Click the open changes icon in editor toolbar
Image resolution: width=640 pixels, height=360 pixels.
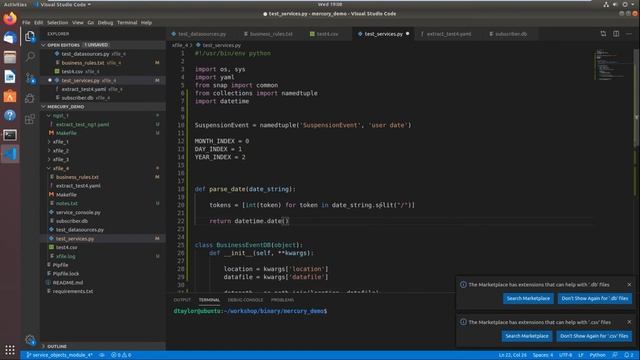tap(603, 34)
